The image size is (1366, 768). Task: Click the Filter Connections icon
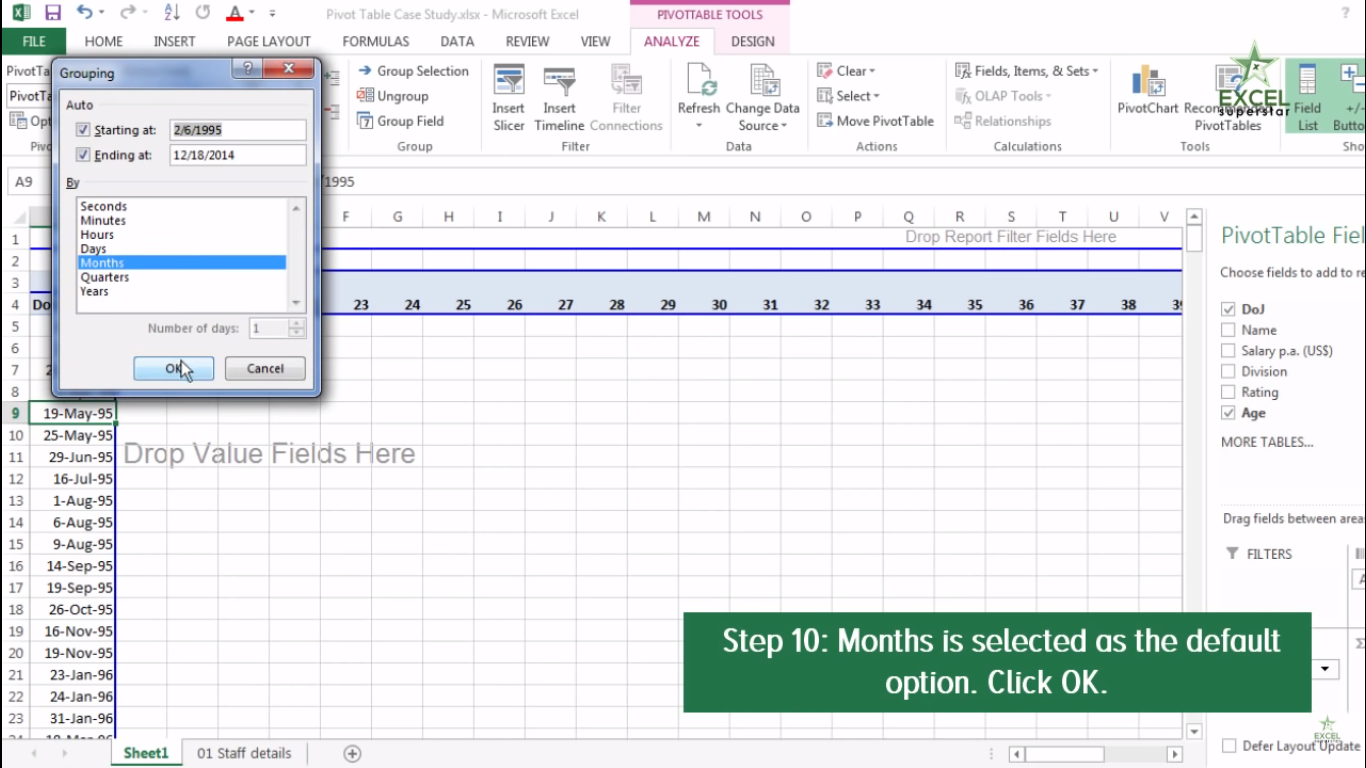tap(626, 81)
